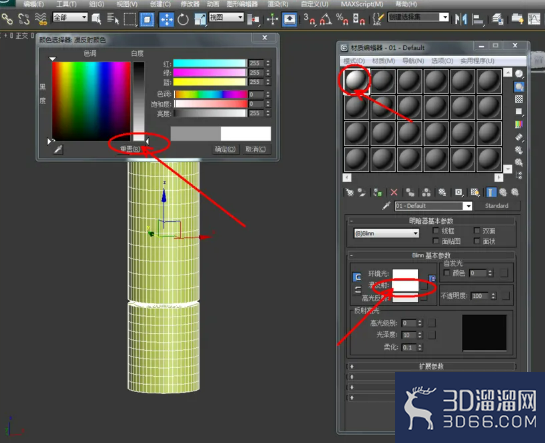Click the diffuse color map button
545x443 pixels.
point(424,286)
